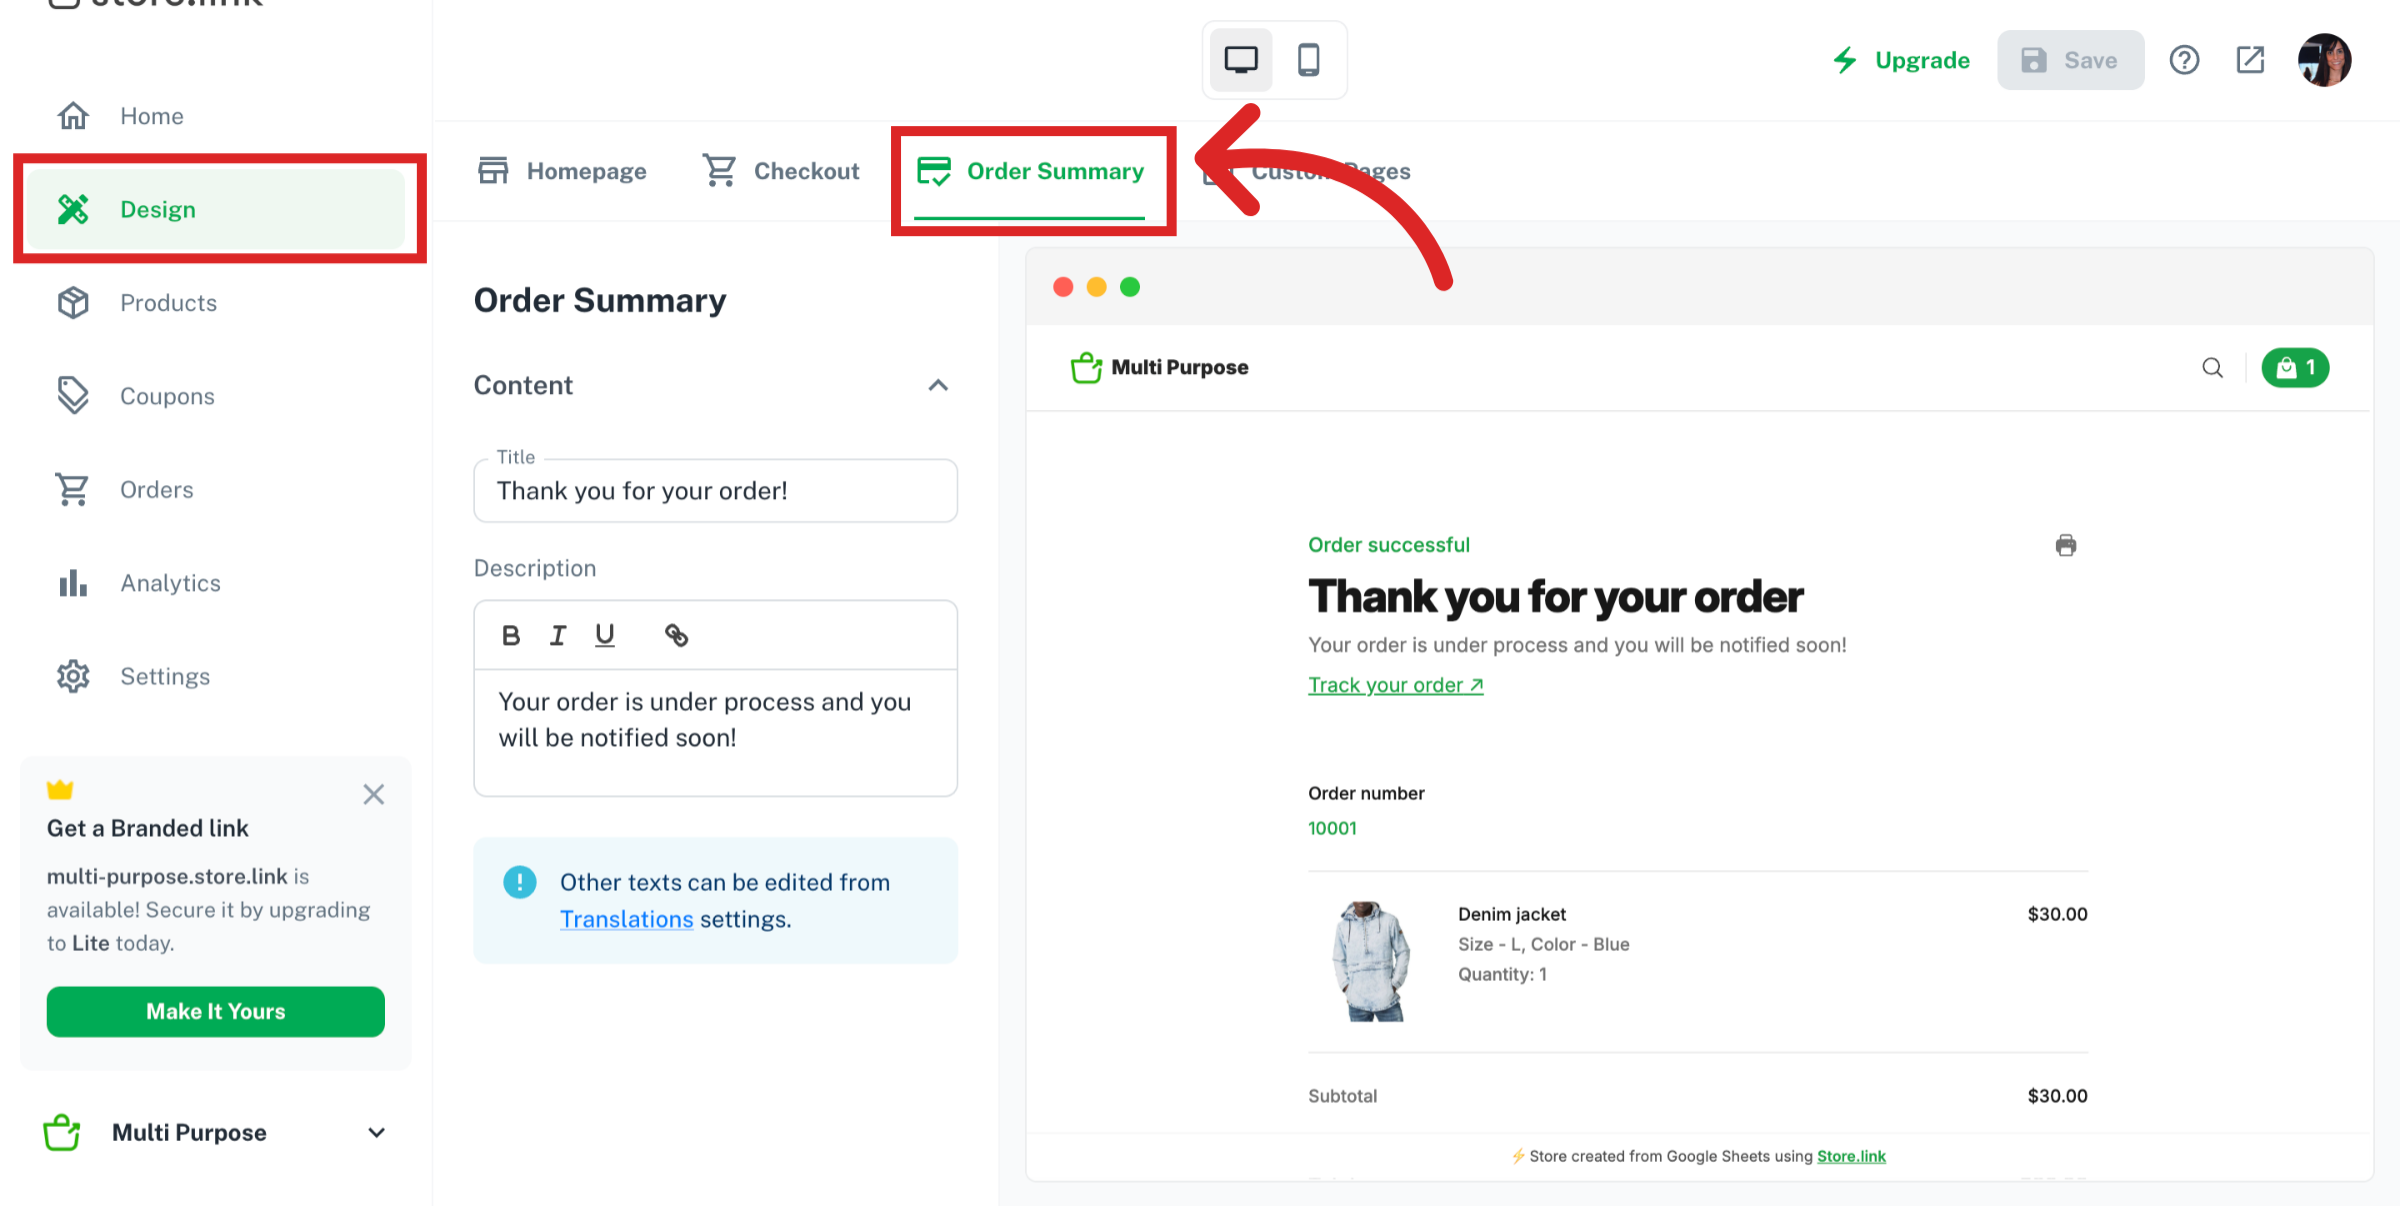Viewport: 2400px width, 1206px height.
Task: Click the insert link icon in description editor
Action: tap(676, 635)
